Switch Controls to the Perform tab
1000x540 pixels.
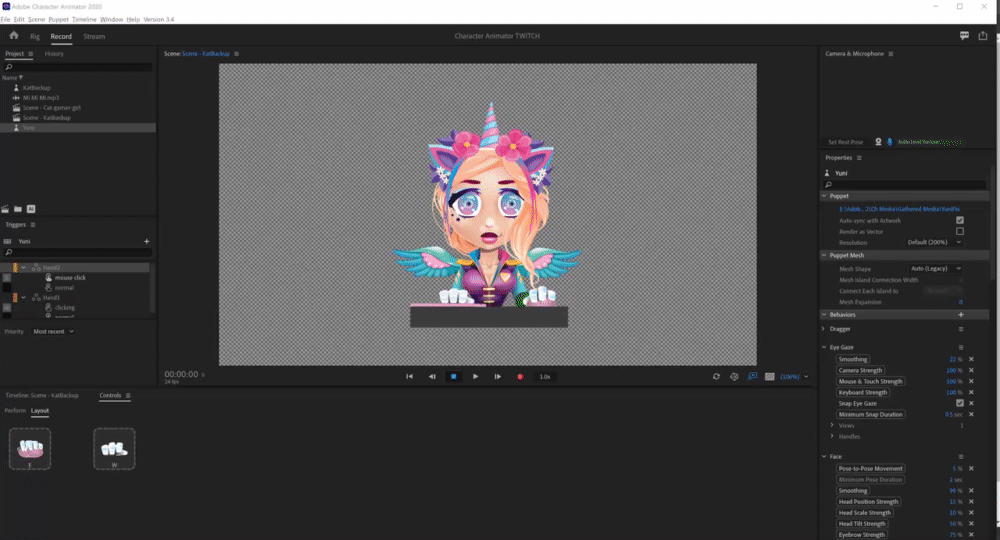pos(15,411)
